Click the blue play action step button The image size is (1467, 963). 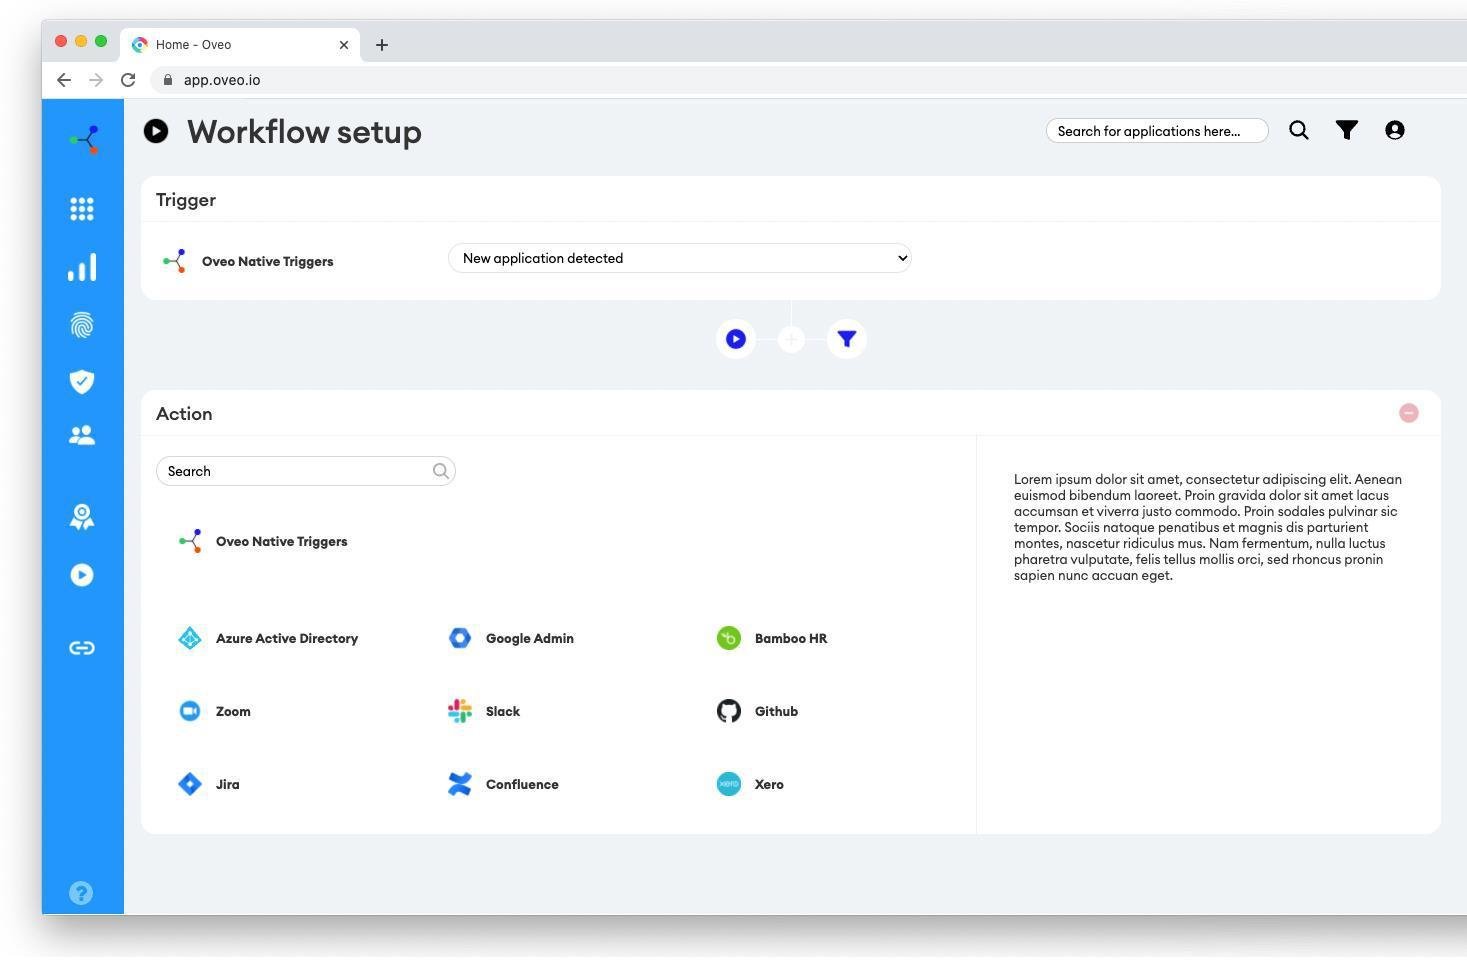click(x=736, y=339)
